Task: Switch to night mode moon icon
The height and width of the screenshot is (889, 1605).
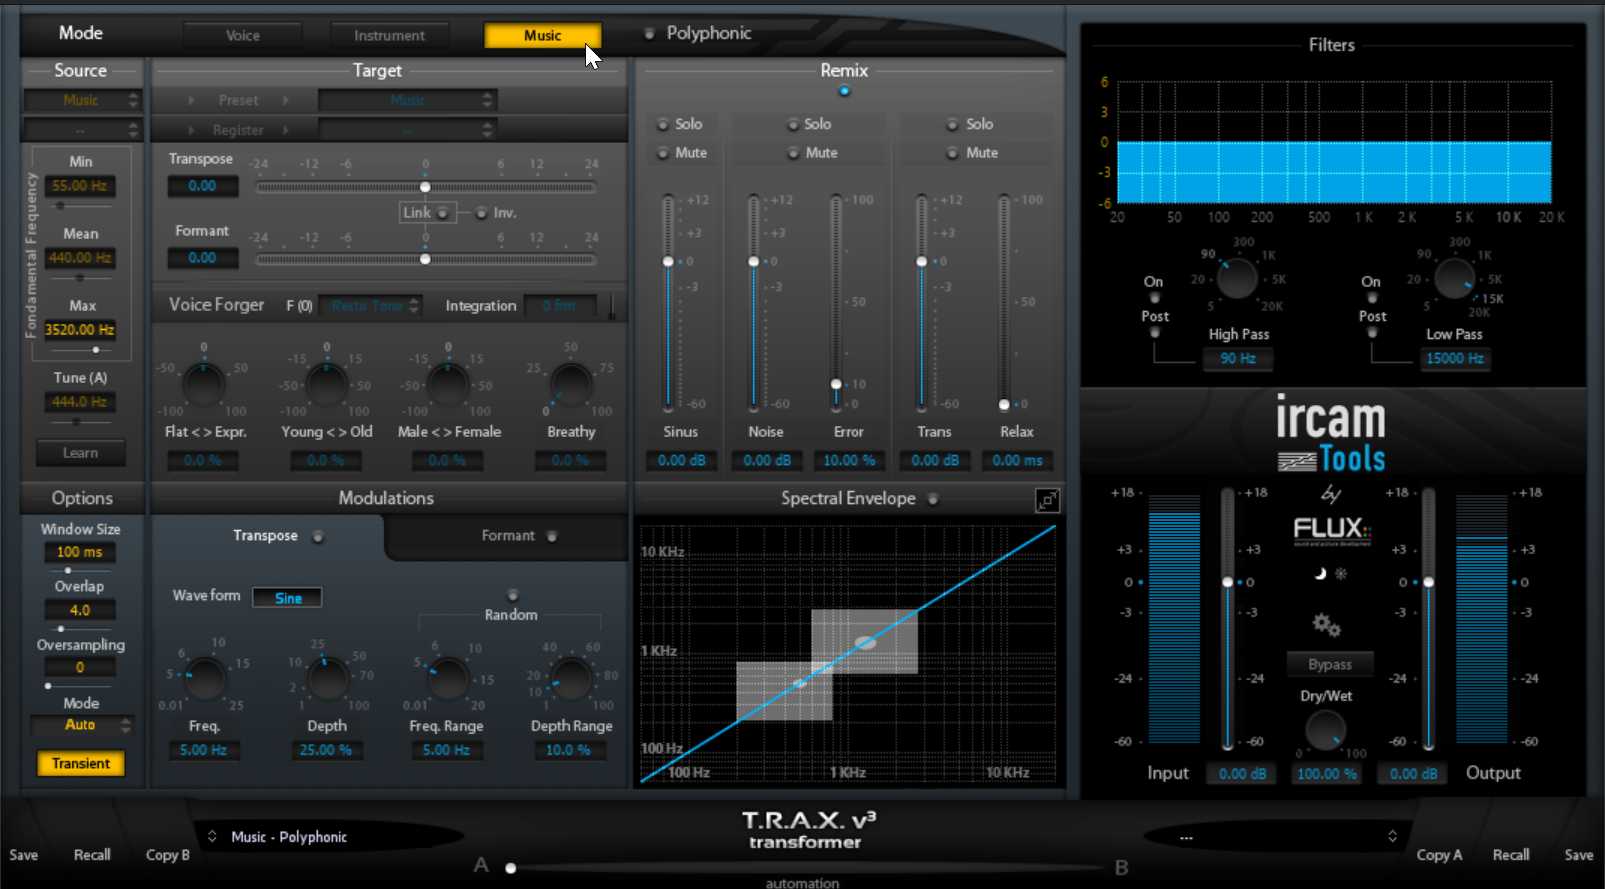Action: pos(1320,573)
